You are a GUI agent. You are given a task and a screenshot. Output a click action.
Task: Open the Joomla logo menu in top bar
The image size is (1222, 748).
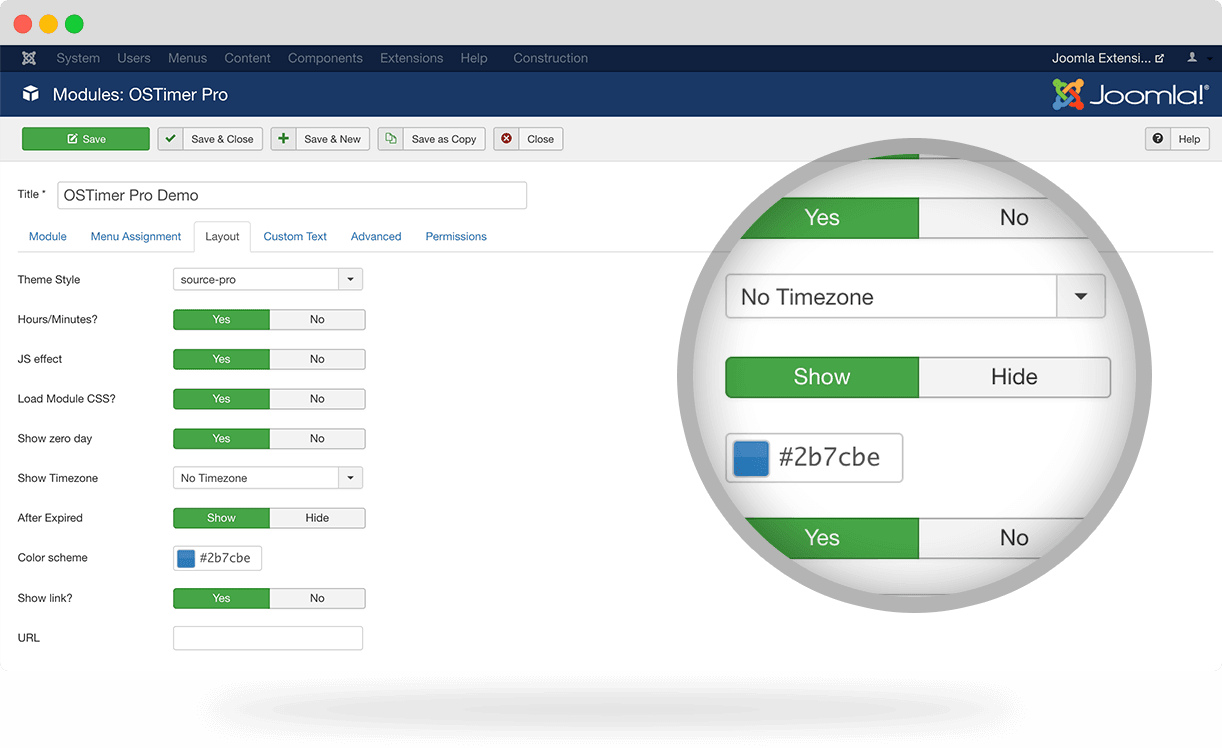click(x=29, y=58)
